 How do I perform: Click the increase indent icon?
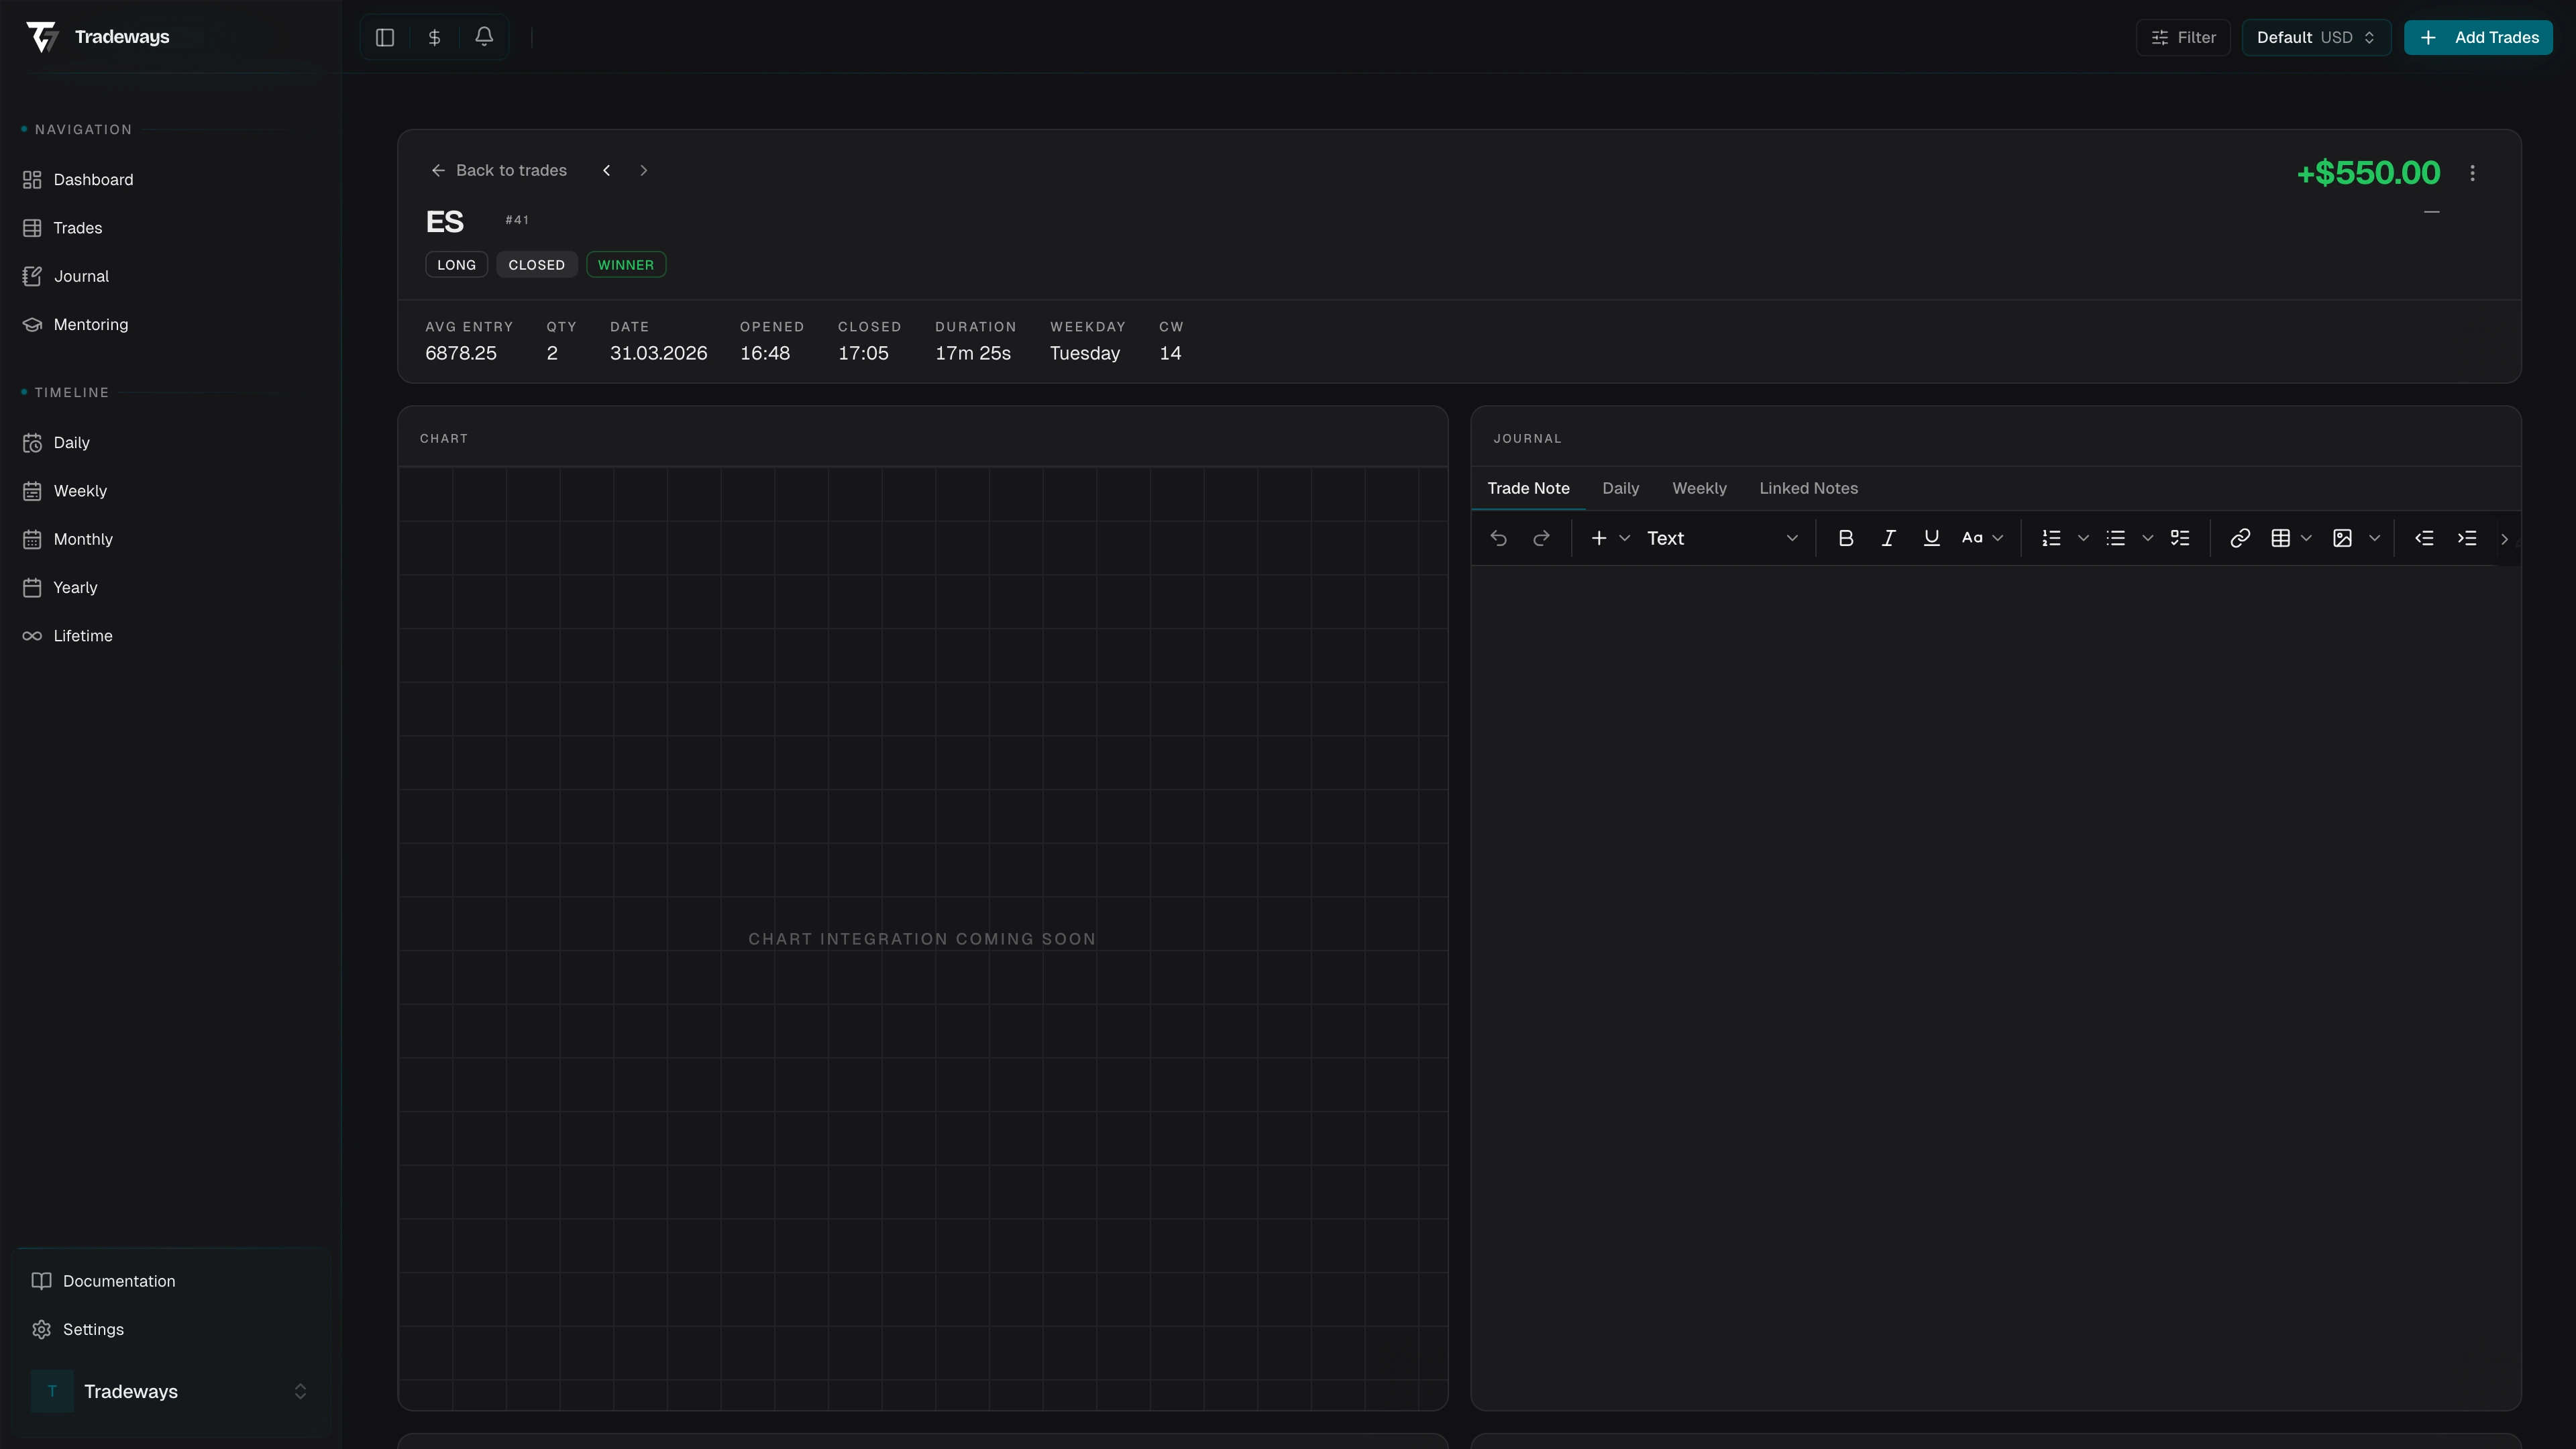tap(2467, 538)
